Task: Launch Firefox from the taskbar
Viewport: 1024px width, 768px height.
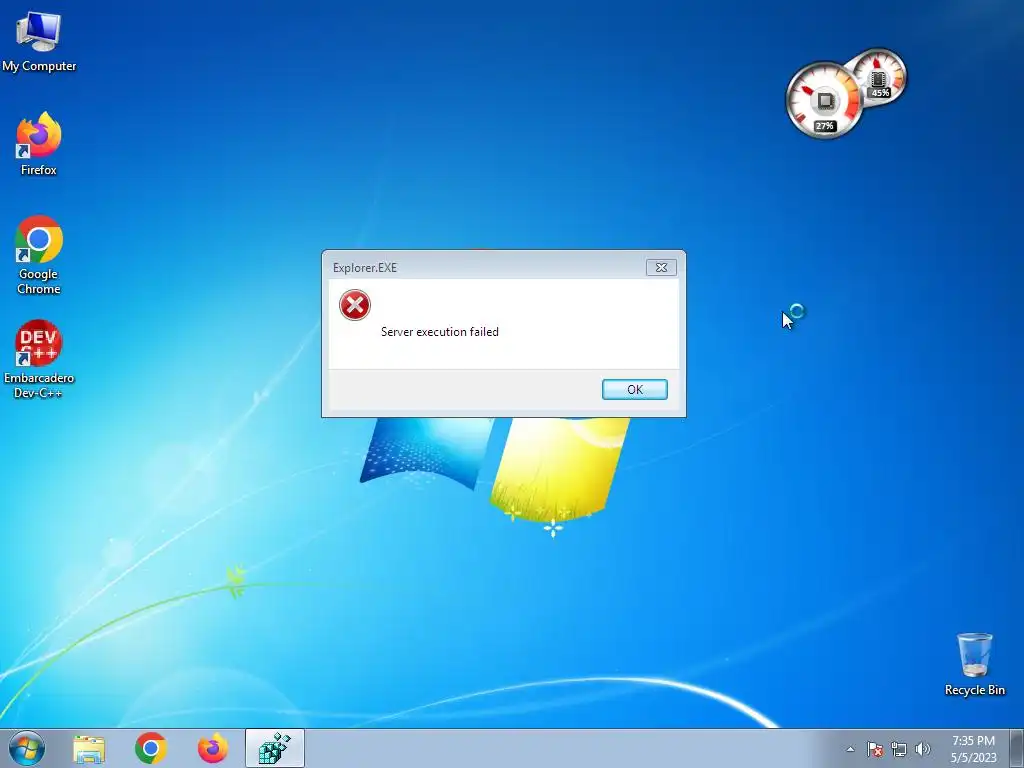Action: tap(213, 748)
